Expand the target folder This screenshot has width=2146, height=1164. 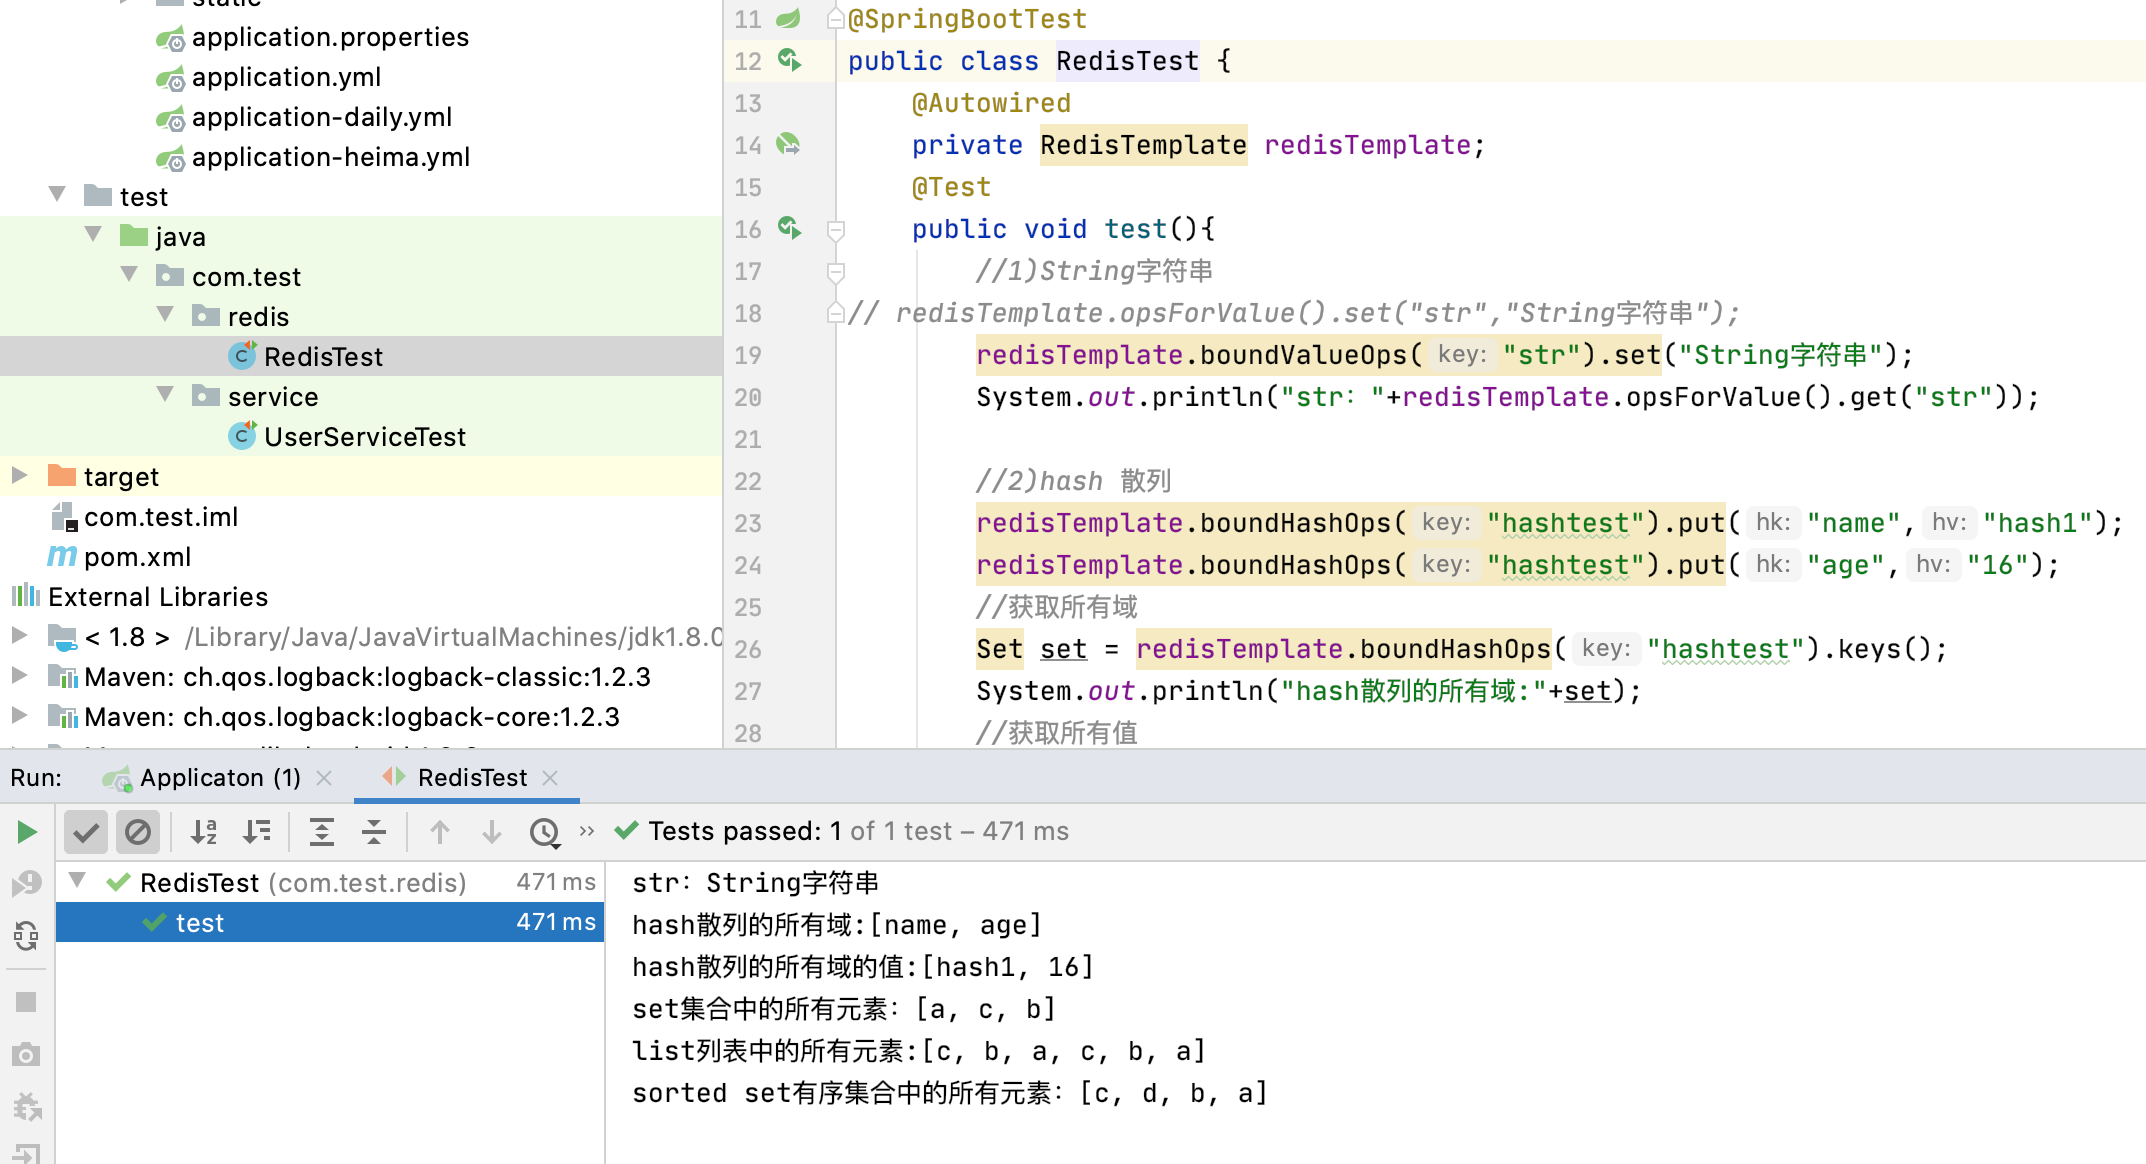[x=19, y=476]
